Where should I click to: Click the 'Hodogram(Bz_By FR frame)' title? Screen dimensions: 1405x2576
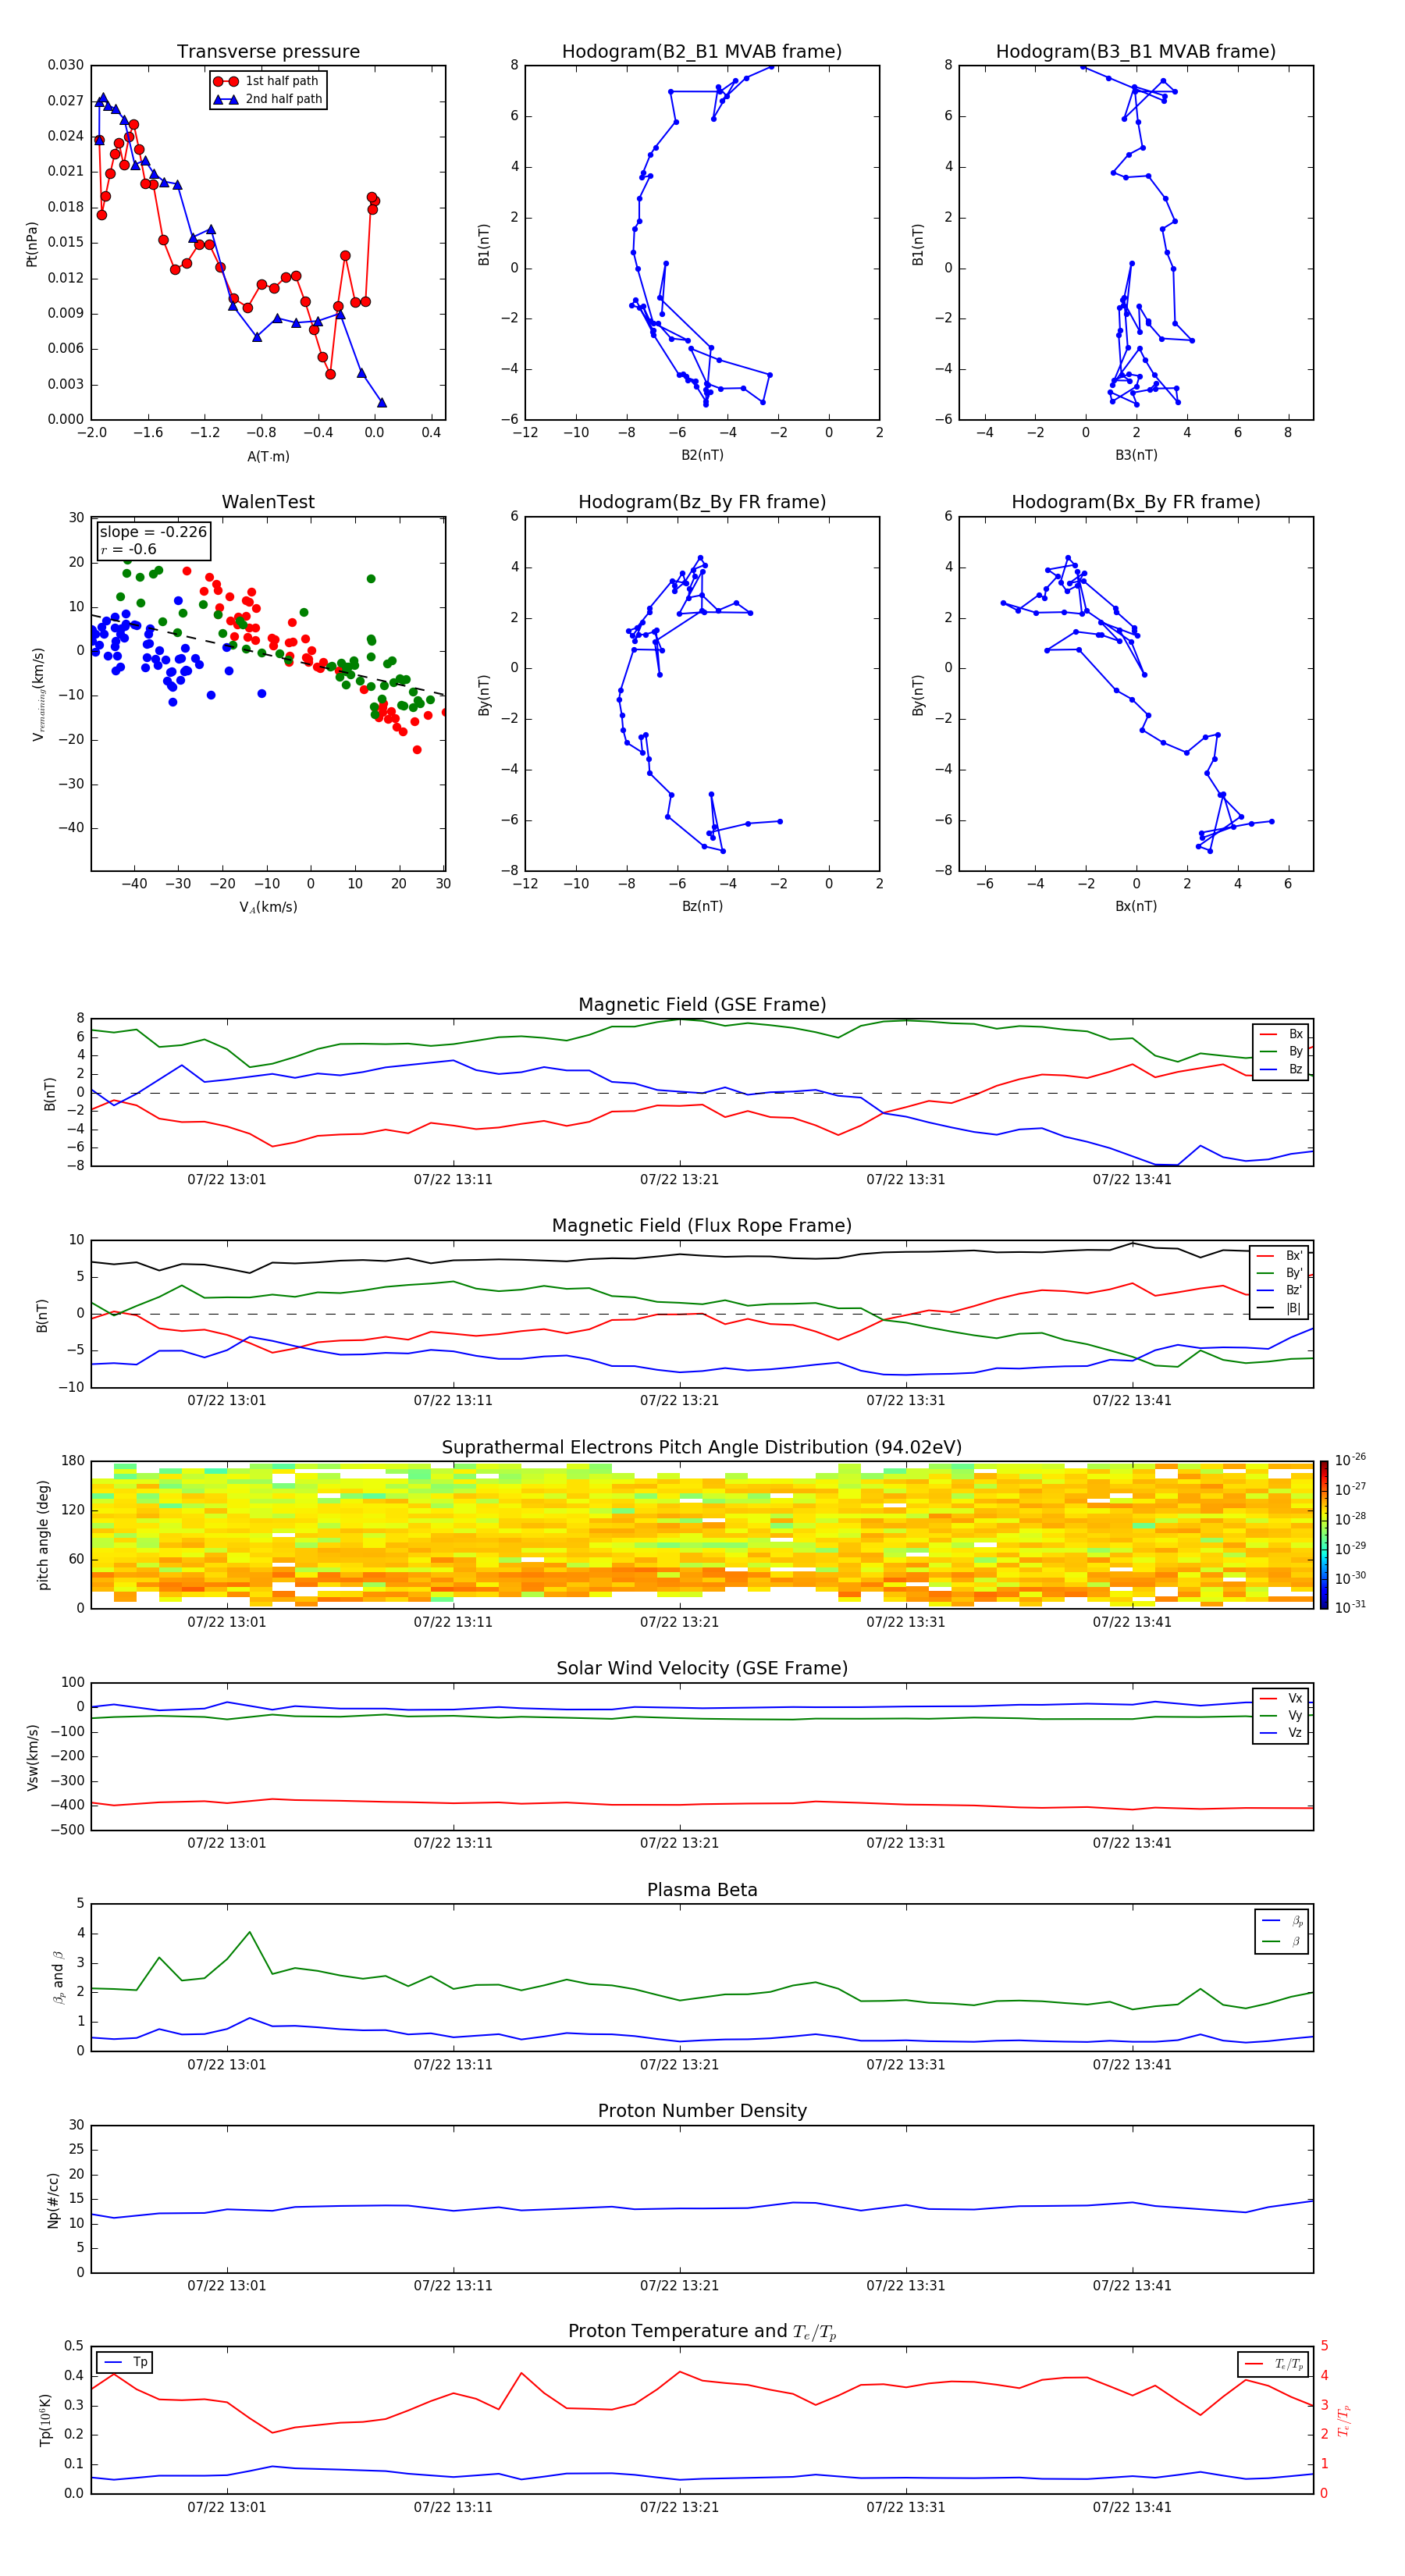click(702, 502)
